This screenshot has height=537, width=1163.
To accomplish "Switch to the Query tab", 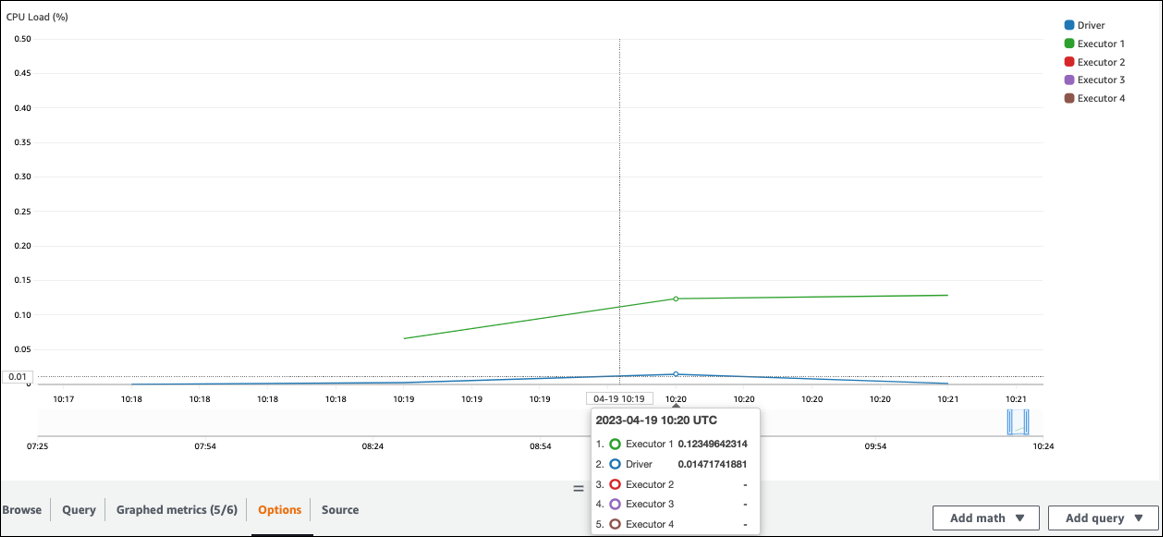I will [x=79, y=510].
